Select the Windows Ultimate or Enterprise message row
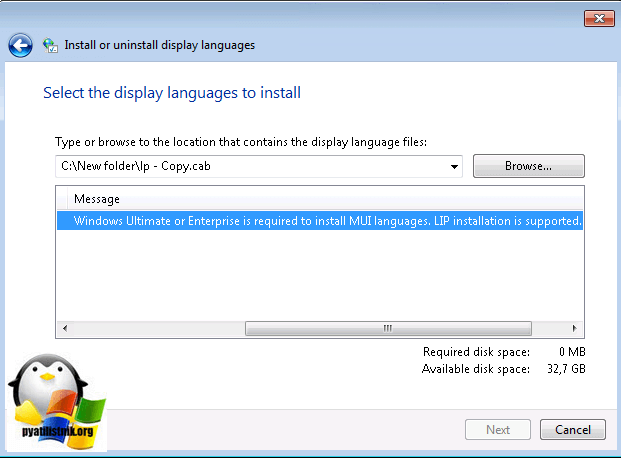This screenshot has width=621, height=458. pos(320,221)
